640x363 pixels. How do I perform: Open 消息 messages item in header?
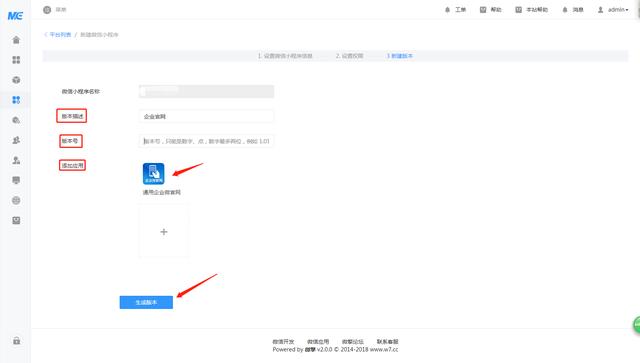[x=573, y=9]
